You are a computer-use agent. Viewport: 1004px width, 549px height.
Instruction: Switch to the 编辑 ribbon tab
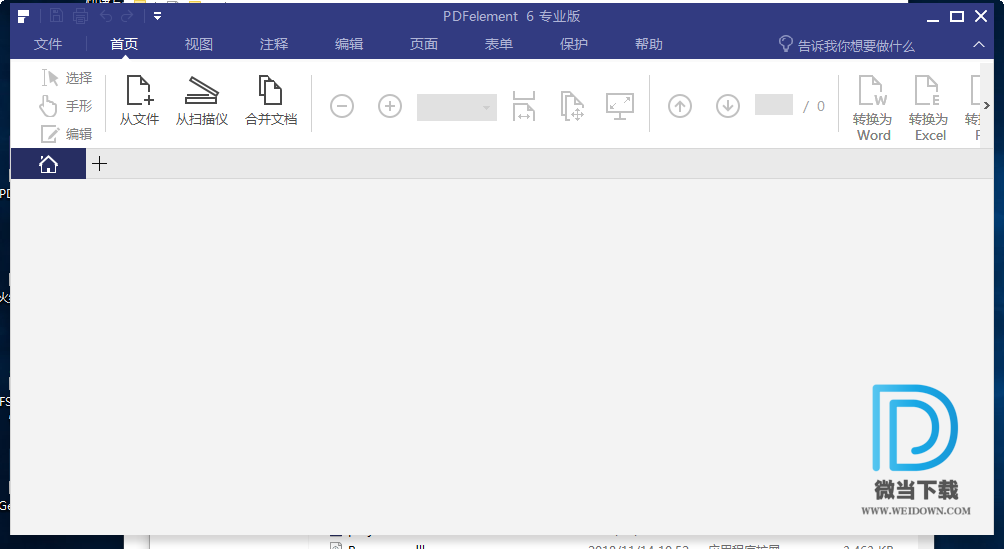pos(349,44)
